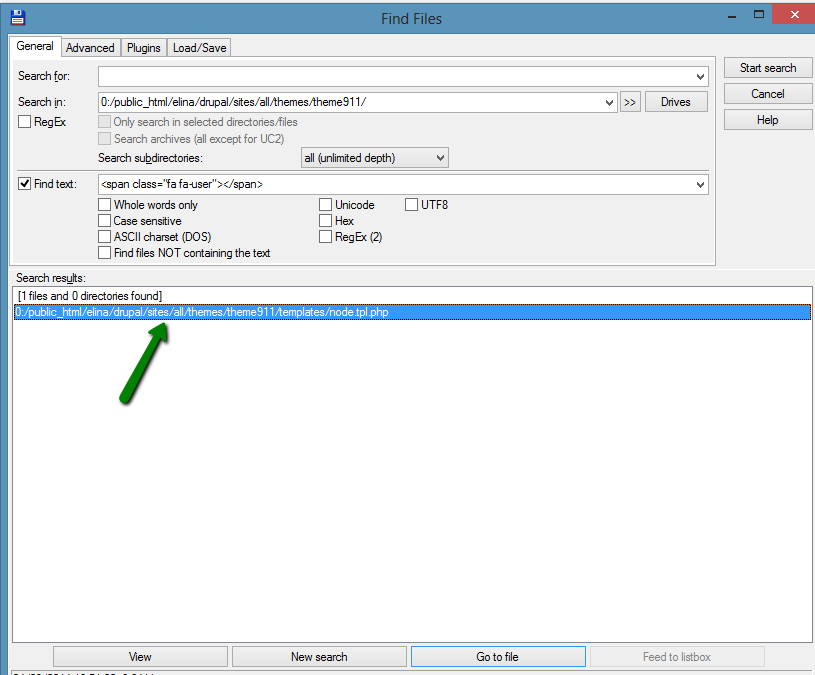Switch to the Advanced tab
This screenshot has height=675, width=815.
click(x=90, y=47)
